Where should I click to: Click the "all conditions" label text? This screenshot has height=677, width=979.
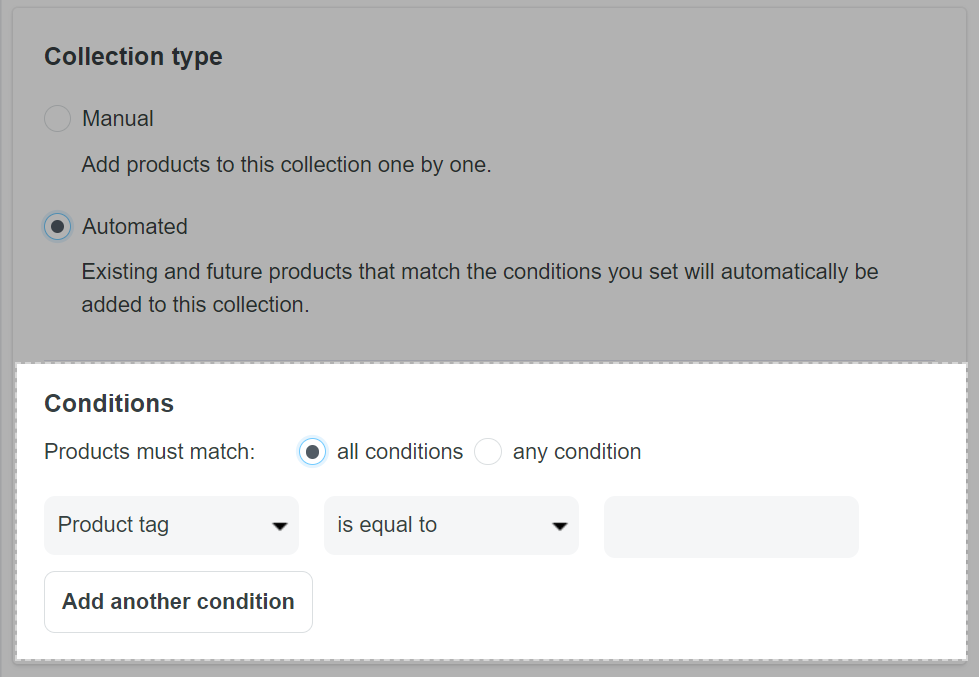(400, 452)
